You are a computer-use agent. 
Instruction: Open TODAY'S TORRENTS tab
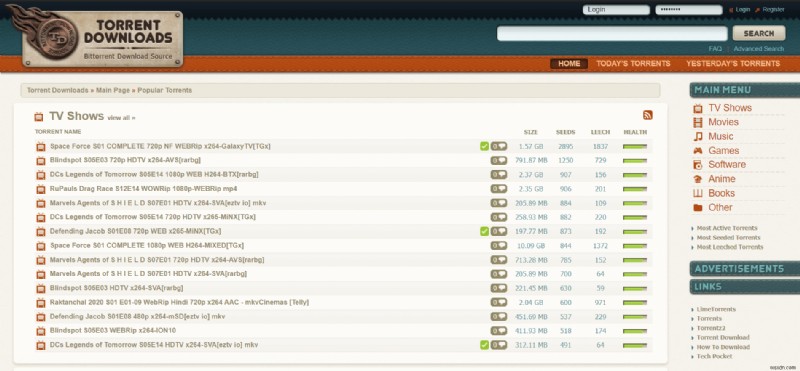pyautogui.click(x=633, y=64)
